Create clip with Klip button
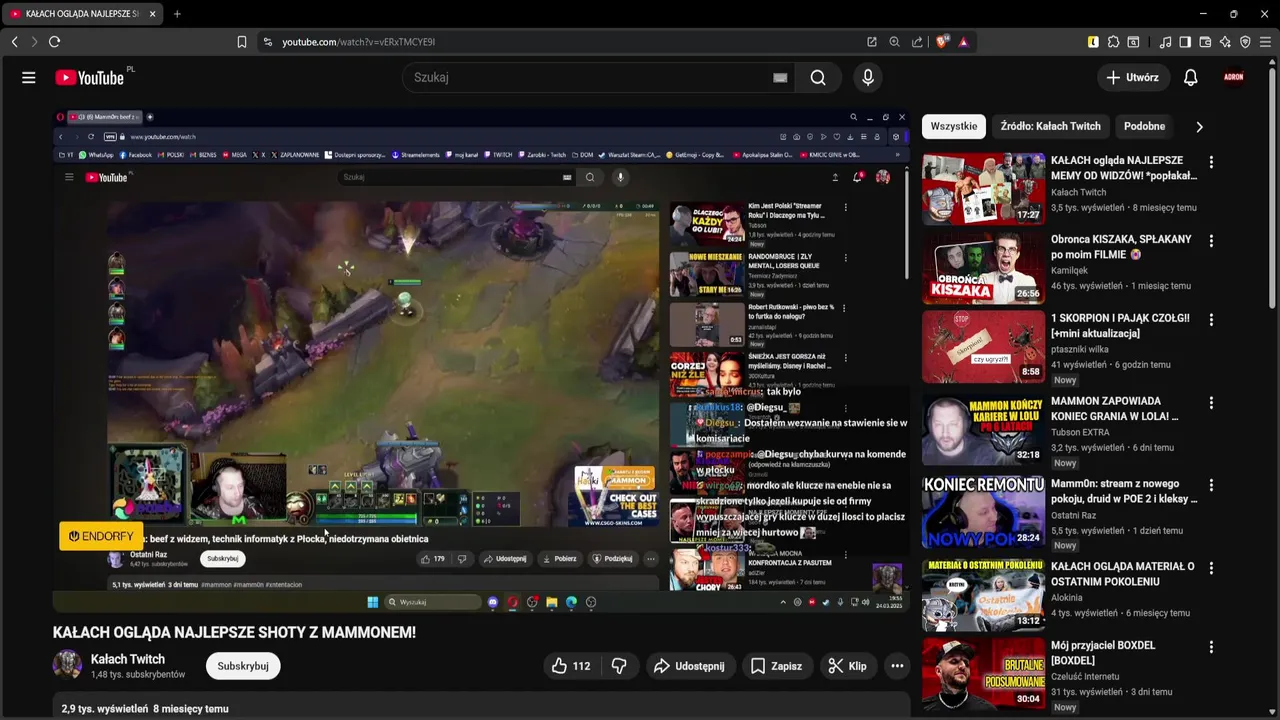Viewport: 1280px width, 720px height. [x=847, y=666]
